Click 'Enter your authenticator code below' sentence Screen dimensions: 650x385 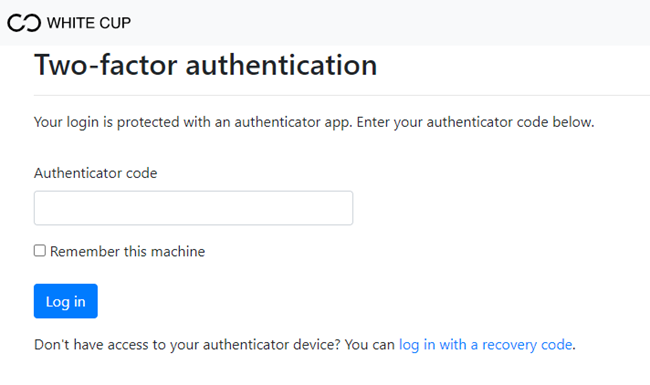click(x=475, y=122)
